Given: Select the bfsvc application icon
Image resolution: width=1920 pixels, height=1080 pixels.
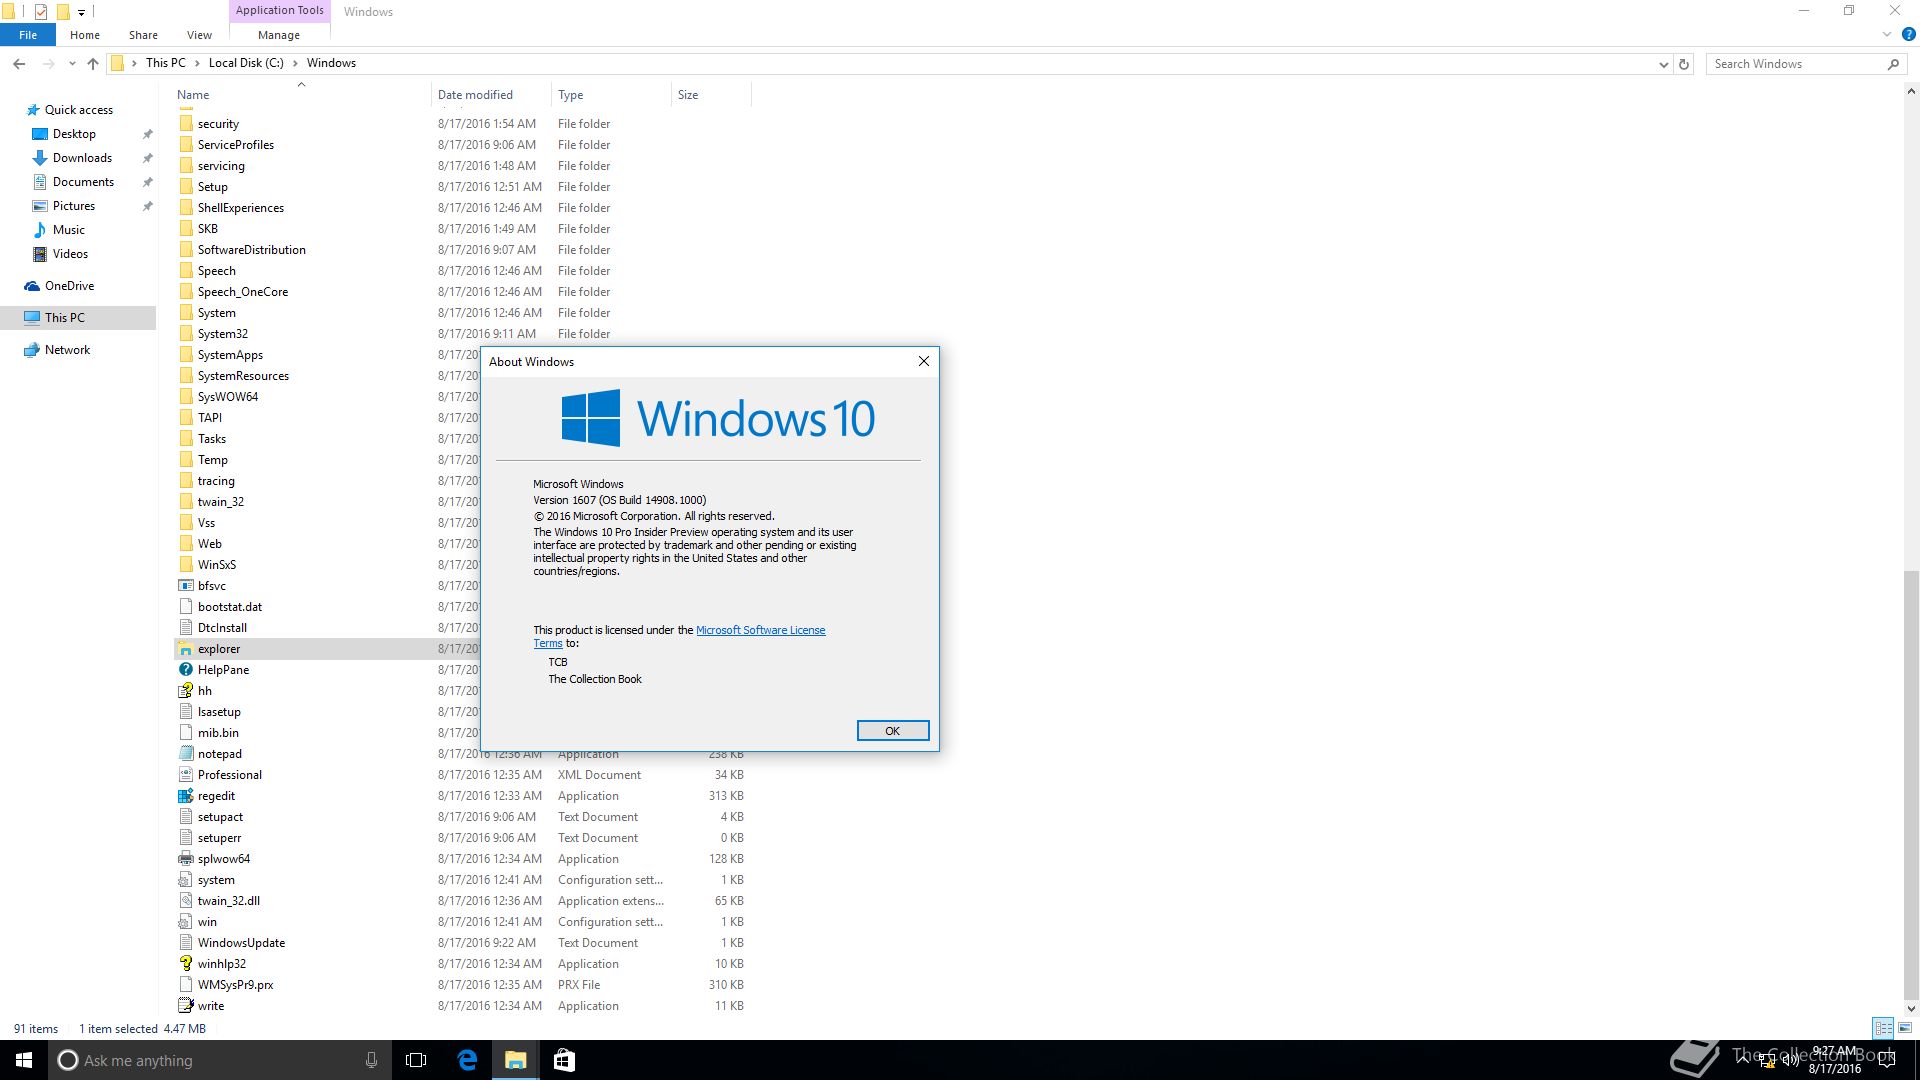Looking at the screenshot, I should tap(186, 586).
